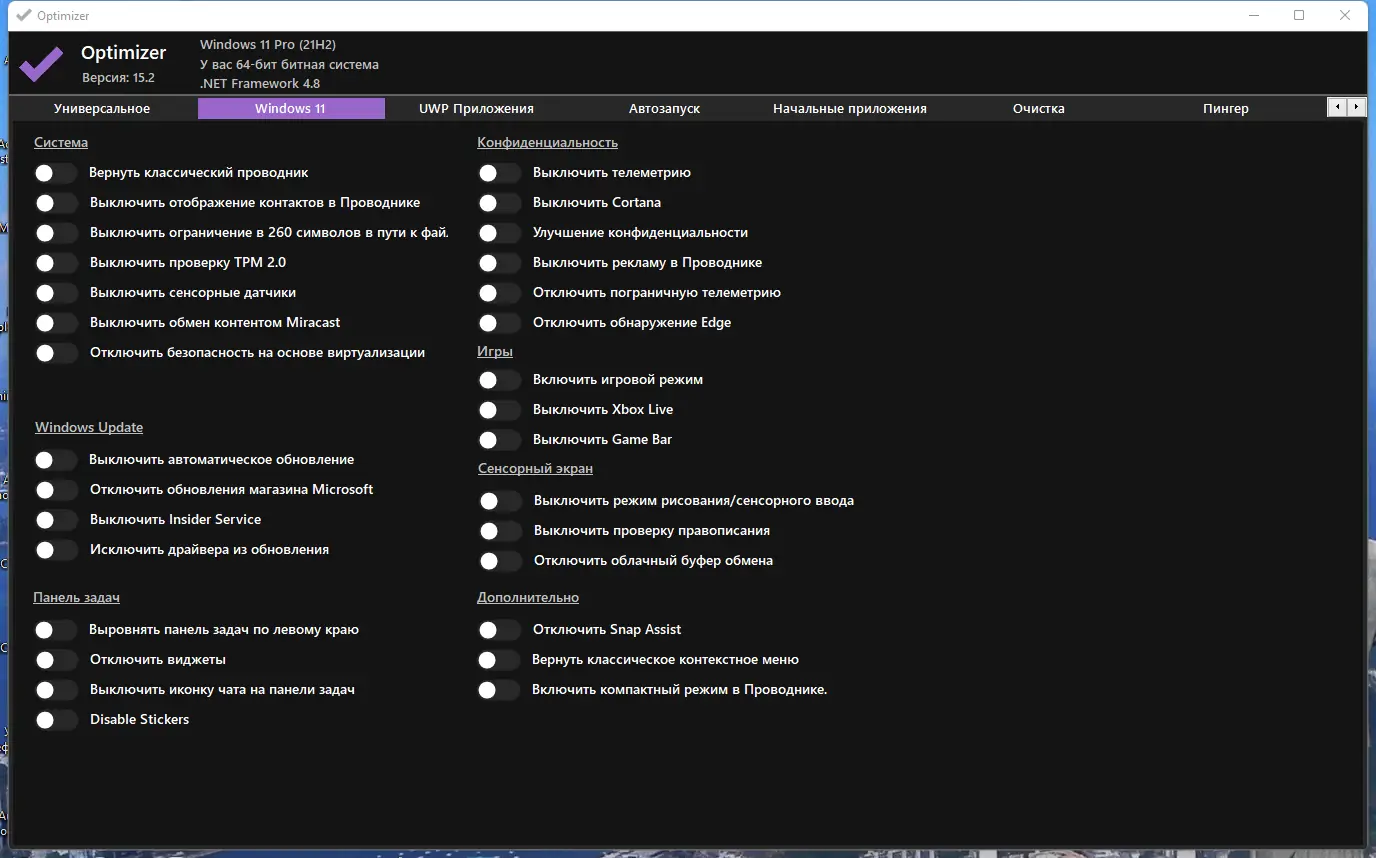
Task: Toggle Выключить обмен контентом Miracast
Action: pos(56,323)
